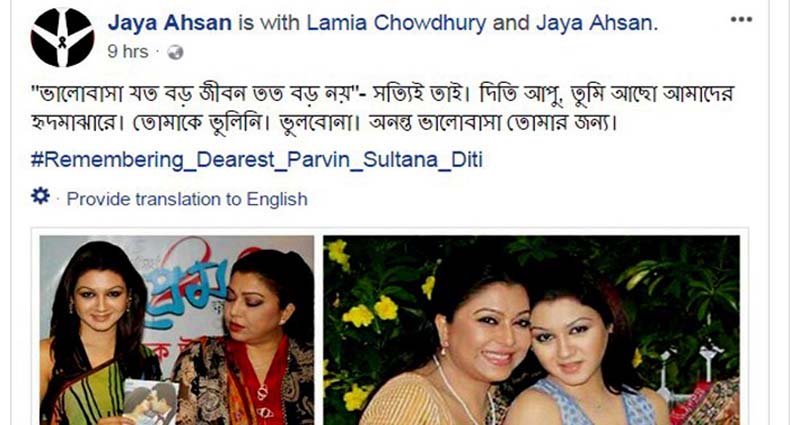The height and width of the screenshot is (425, 790).
Task: Click the DVD cover held in the left photo
Action: (x=150, y=403)
